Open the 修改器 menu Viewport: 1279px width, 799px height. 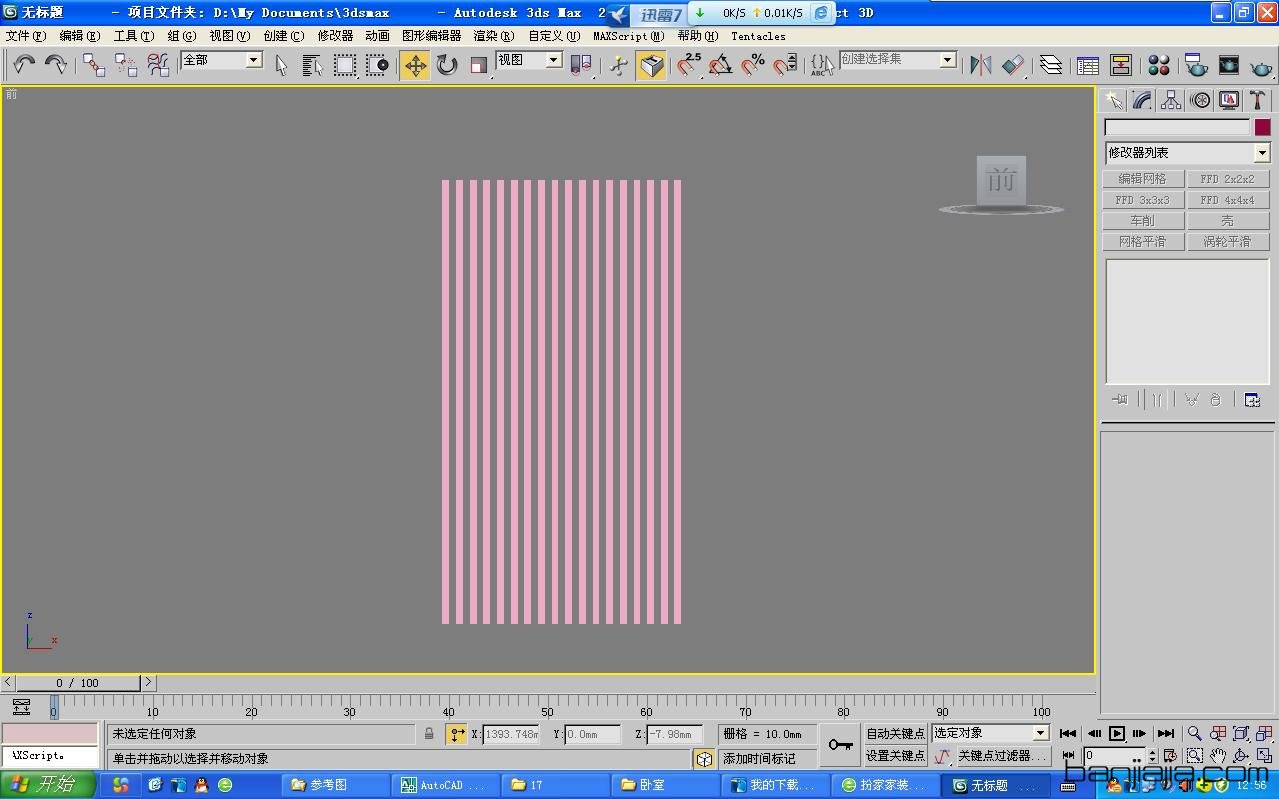pos(335,36)
